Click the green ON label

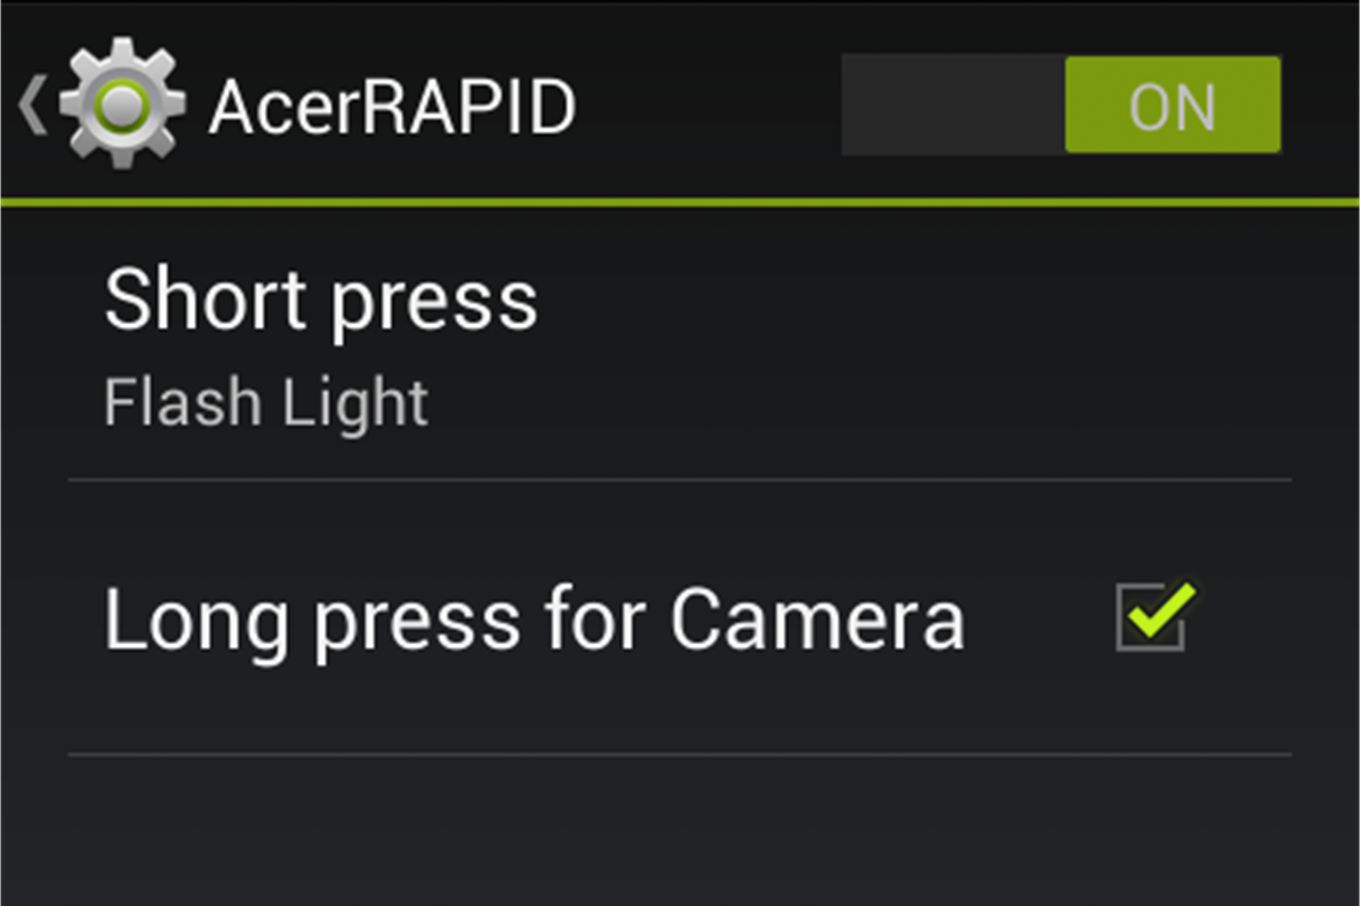pyautogui.click(x=1172, y=106)
